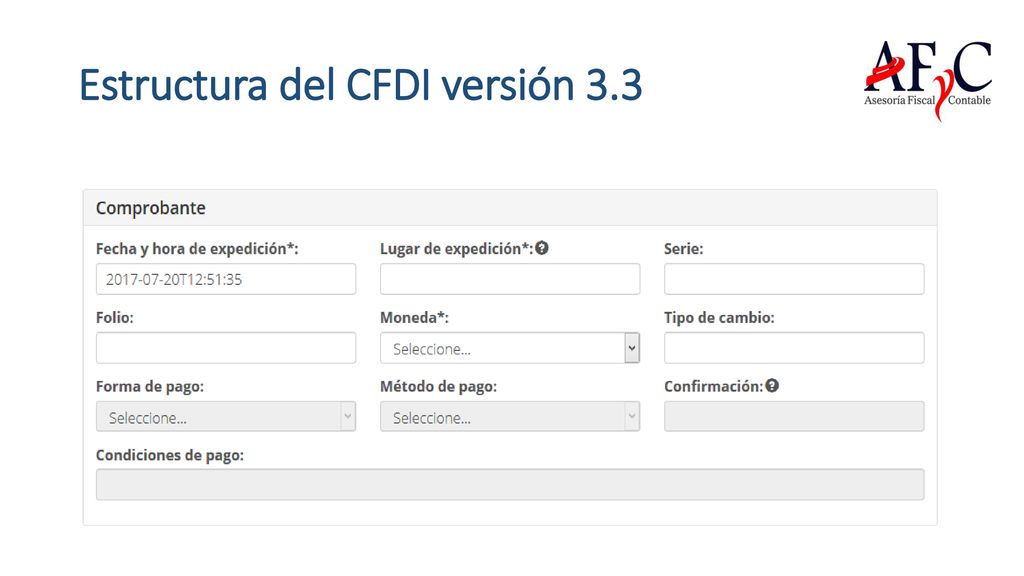Click the Confirmación input field
Screen dimensions: 1024x576
794,417
